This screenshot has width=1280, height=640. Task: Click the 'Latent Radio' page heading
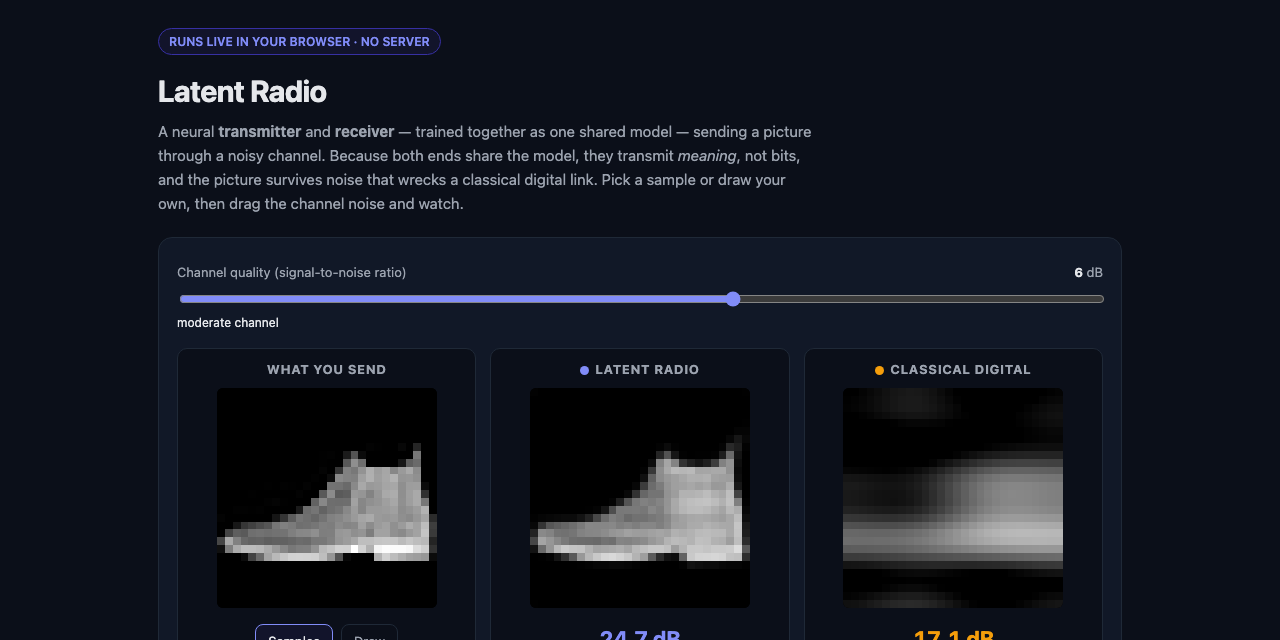242,92
